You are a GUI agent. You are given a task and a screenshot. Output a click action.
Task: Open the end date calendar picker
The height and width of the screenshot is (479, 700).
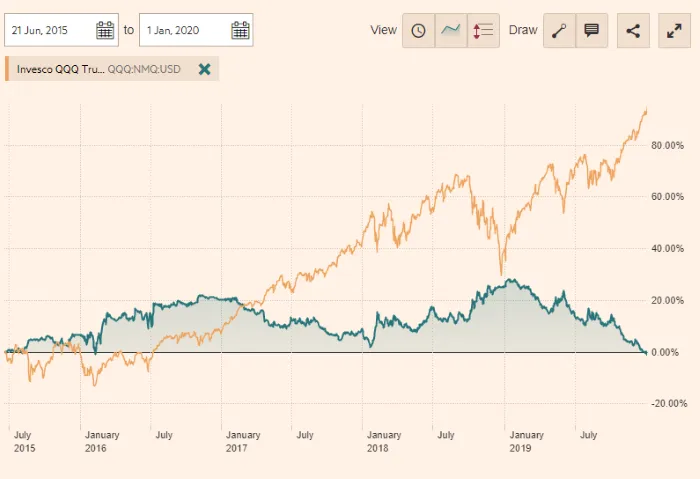tap(240, 30)
